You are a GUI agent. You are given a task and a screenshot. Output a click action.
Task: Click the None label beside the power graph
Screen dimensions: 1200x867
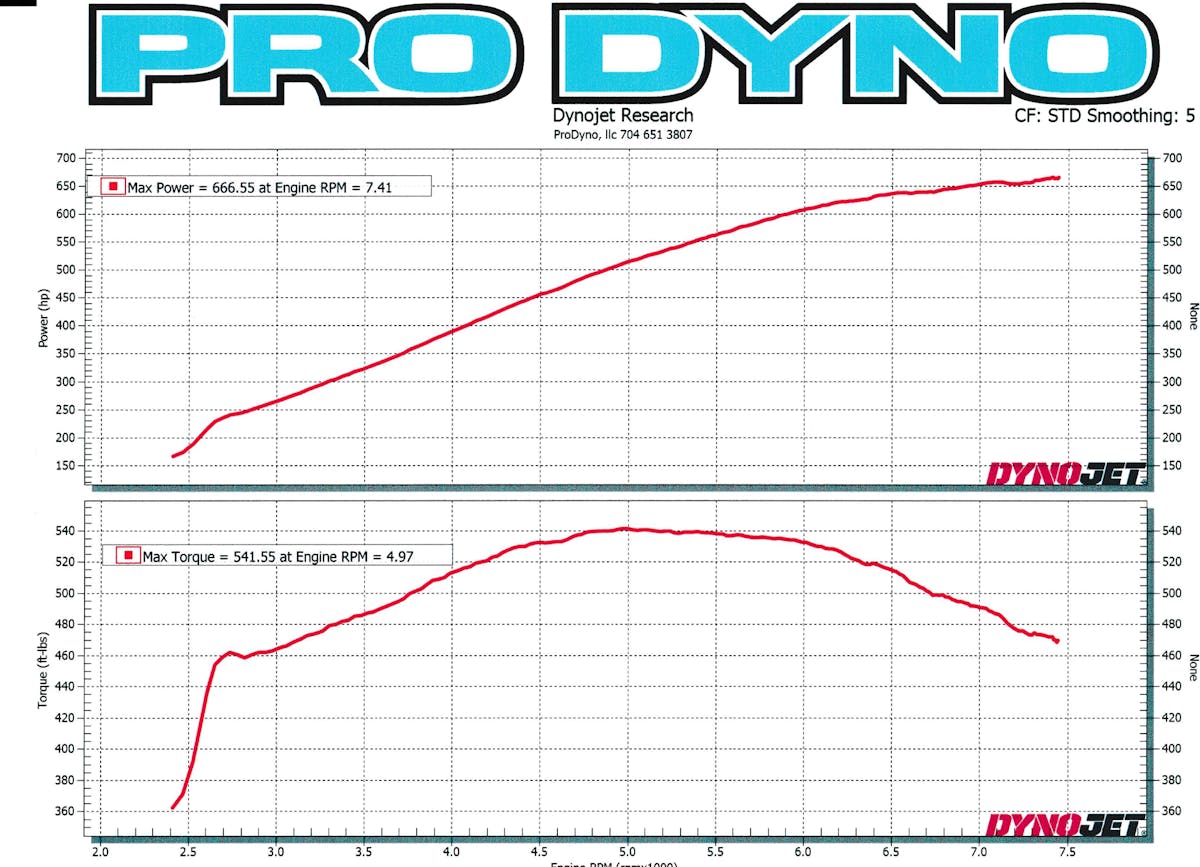pos(1191,315)
